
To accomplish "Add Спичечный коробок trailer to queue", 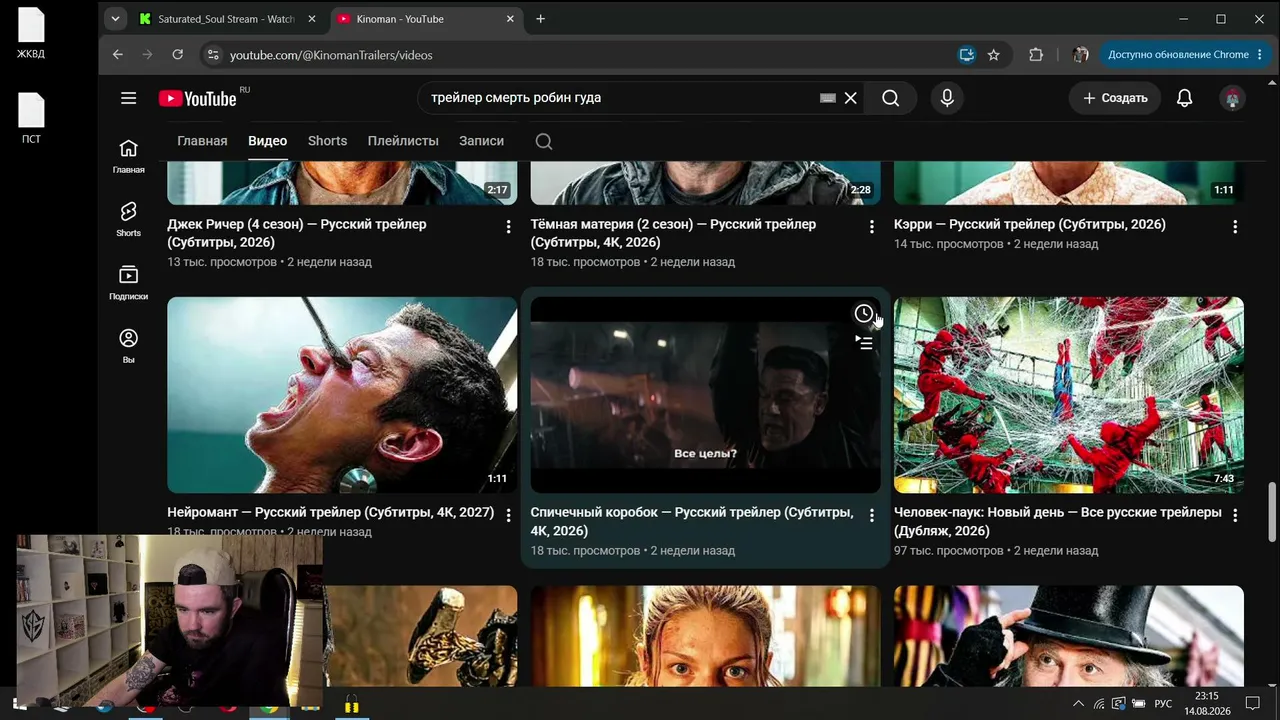I will 864,343.
